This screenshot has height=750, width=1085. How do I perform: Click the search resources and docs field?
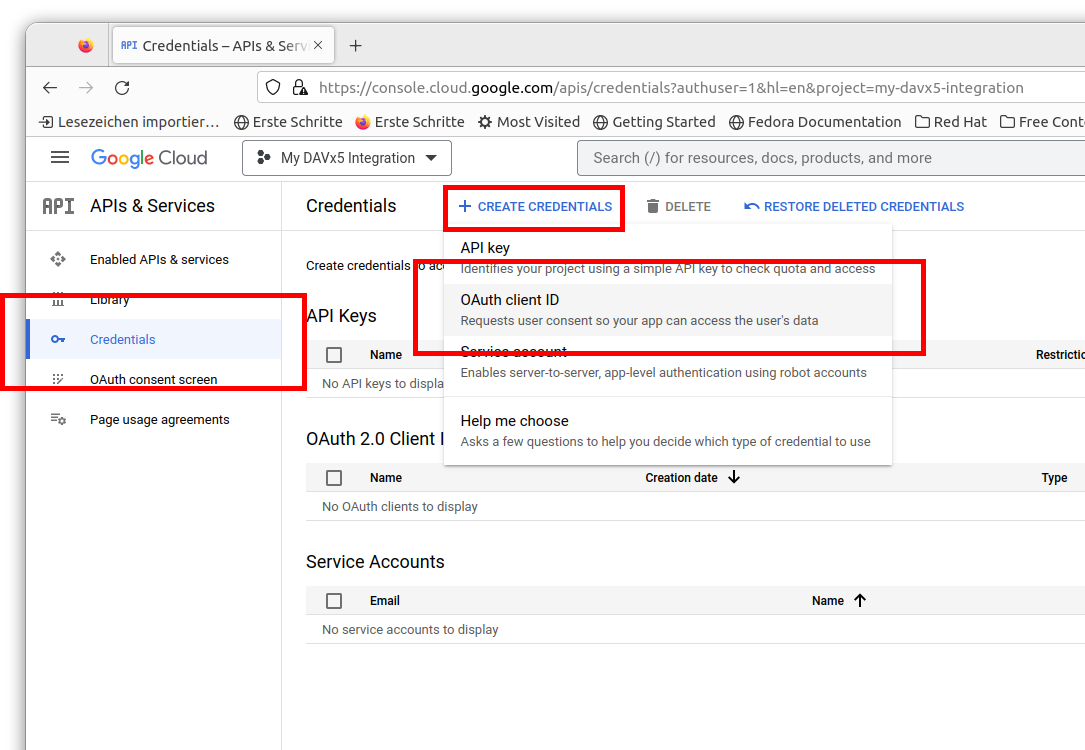(830, 158)
